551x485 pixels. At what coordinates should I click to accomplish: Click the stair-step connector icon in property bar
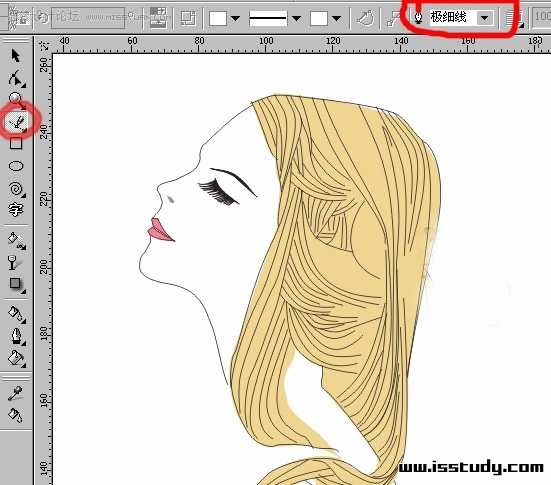(x=393, y=18)
